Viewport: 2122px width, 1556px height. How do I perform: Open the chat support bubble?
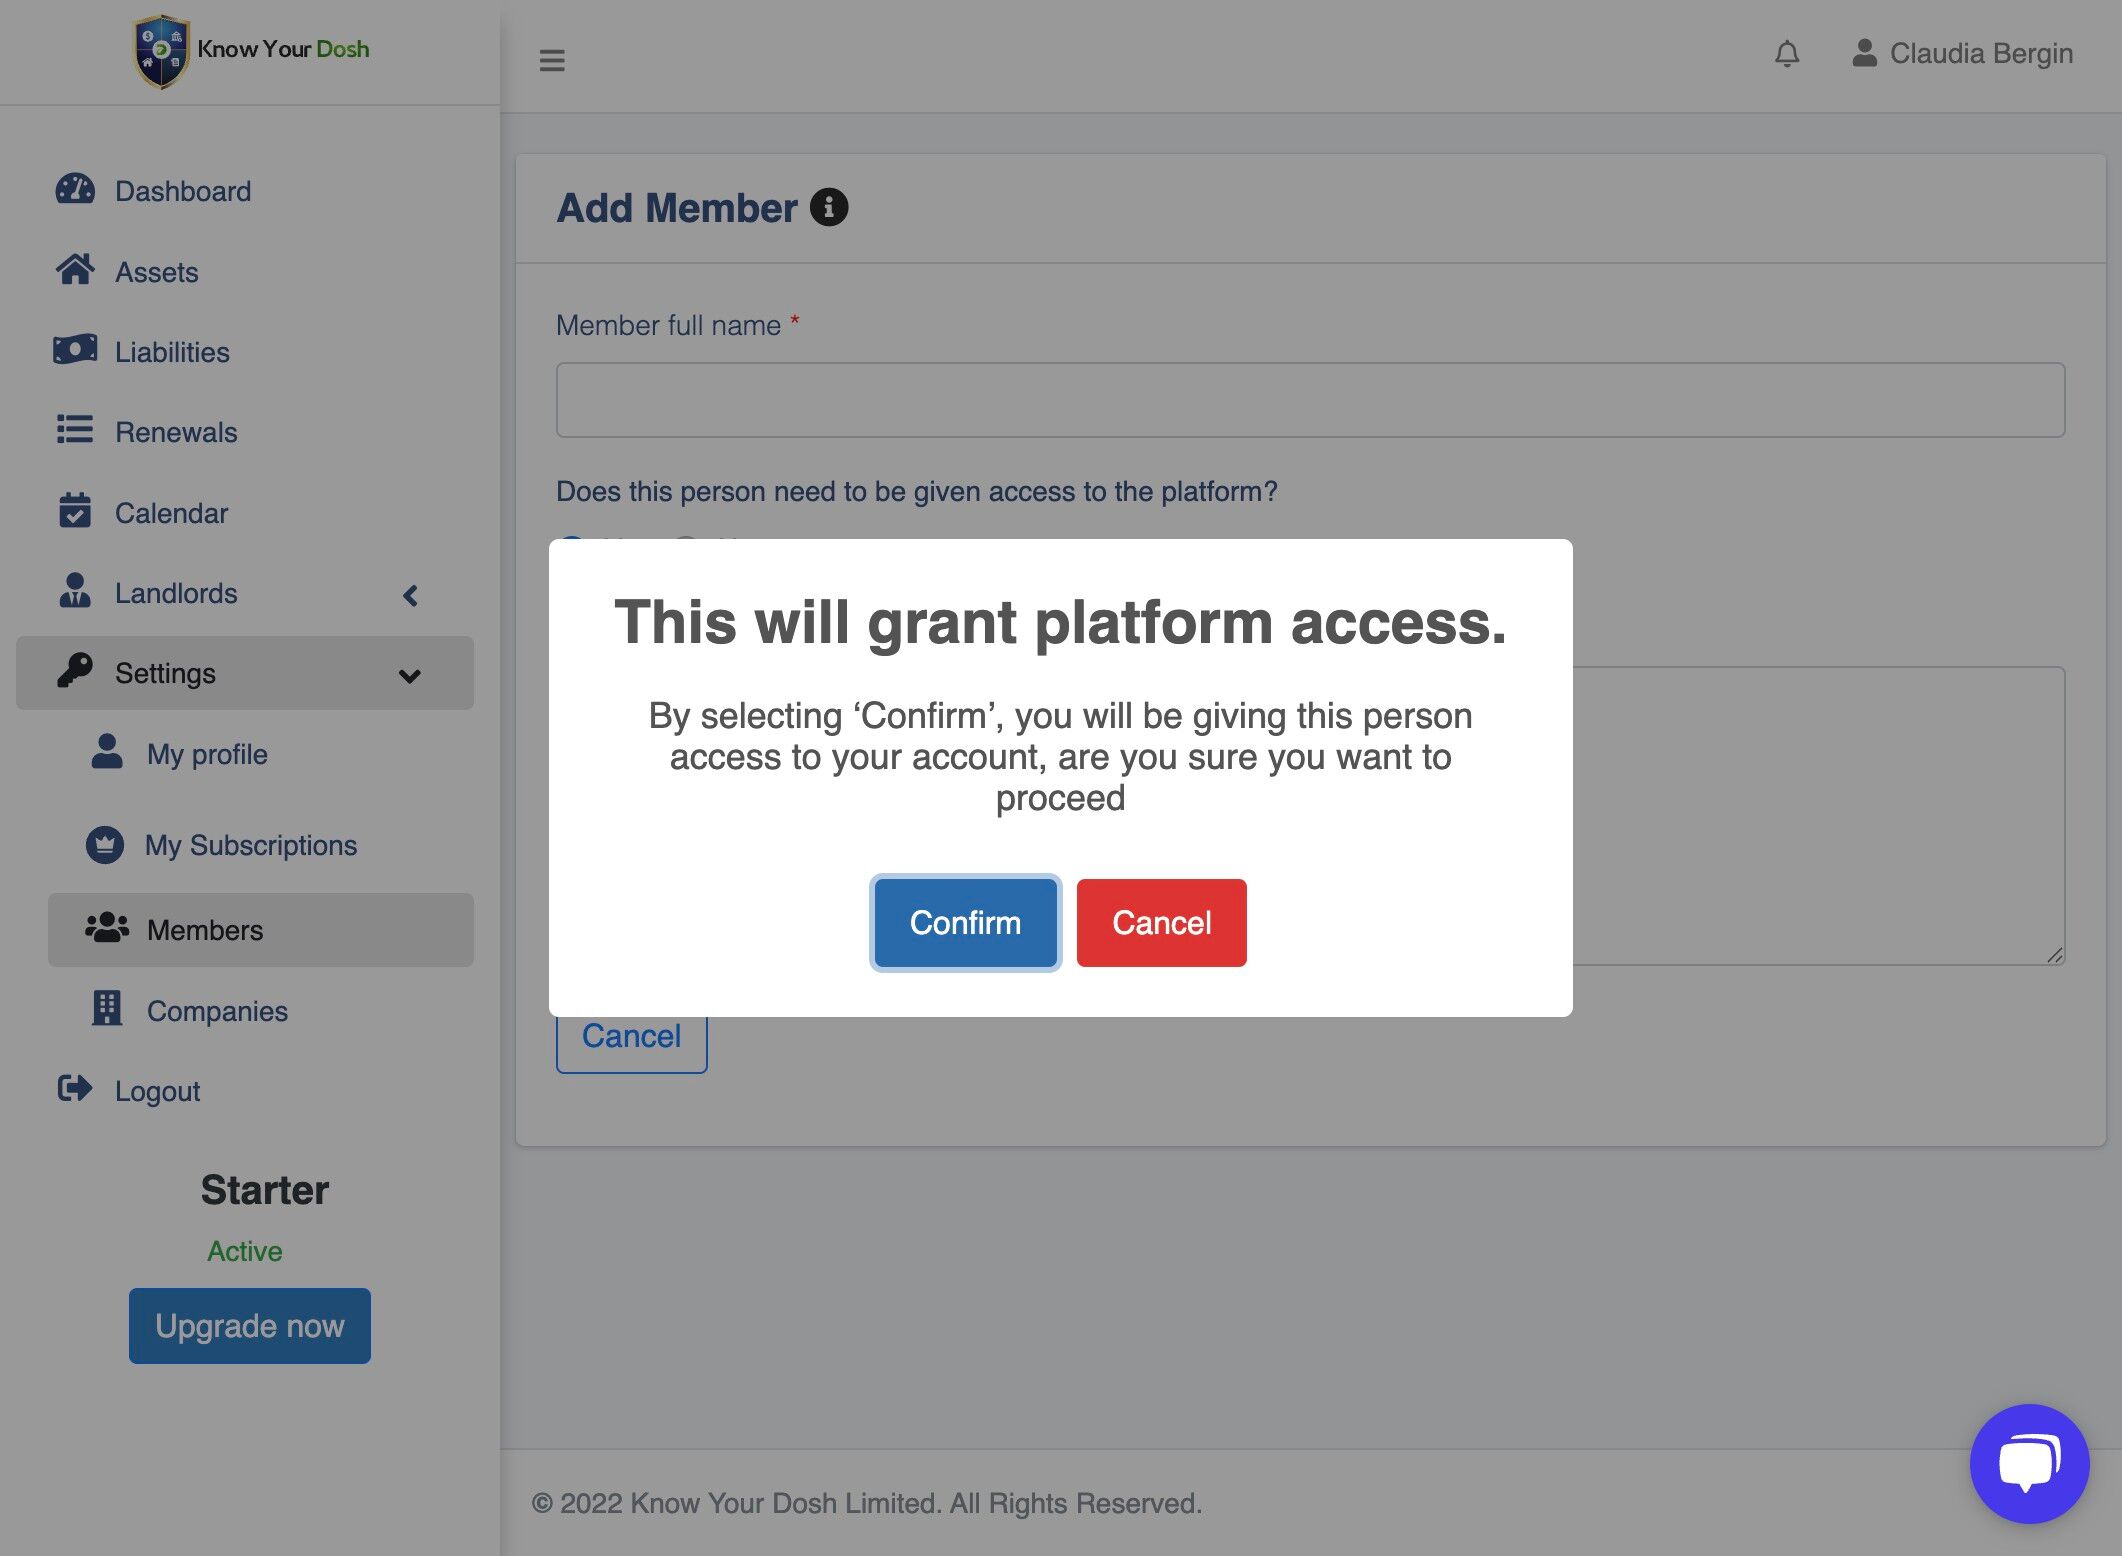coord(2028,1463)
